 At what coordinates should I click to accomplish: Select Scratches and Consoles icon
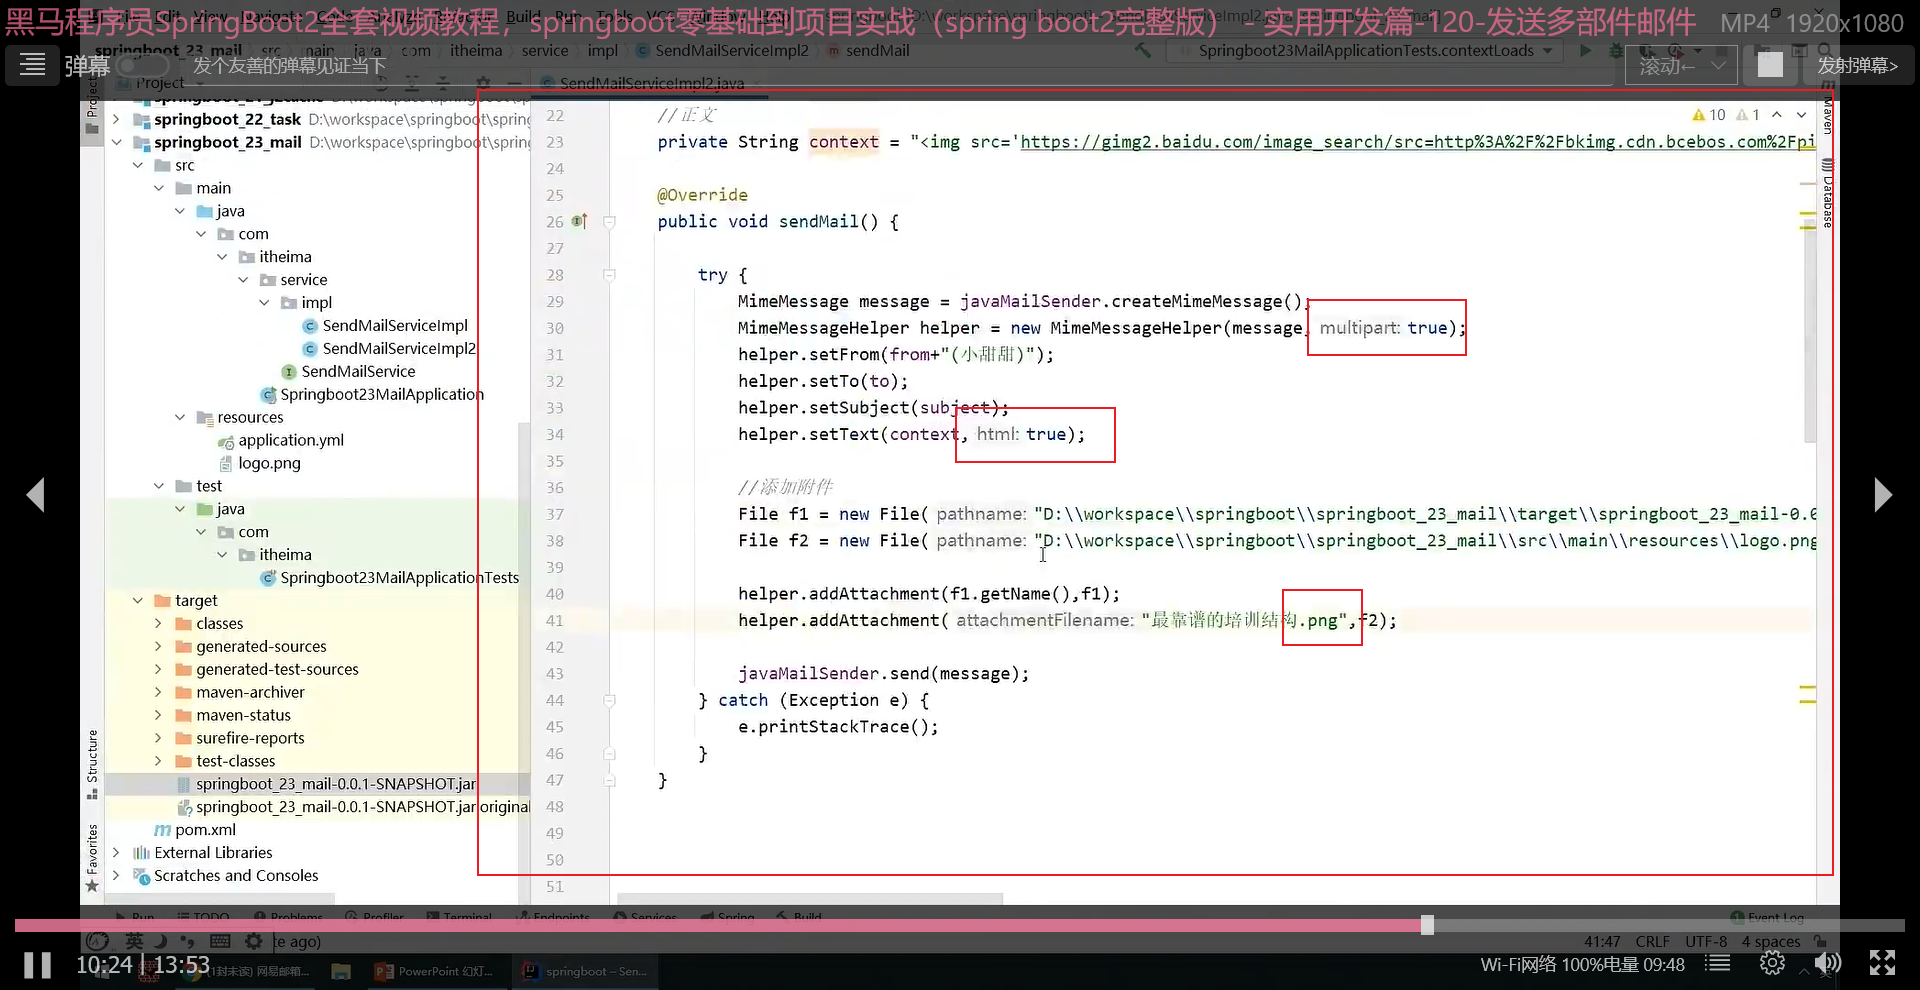pyautogui.click(x=142, y=876)
